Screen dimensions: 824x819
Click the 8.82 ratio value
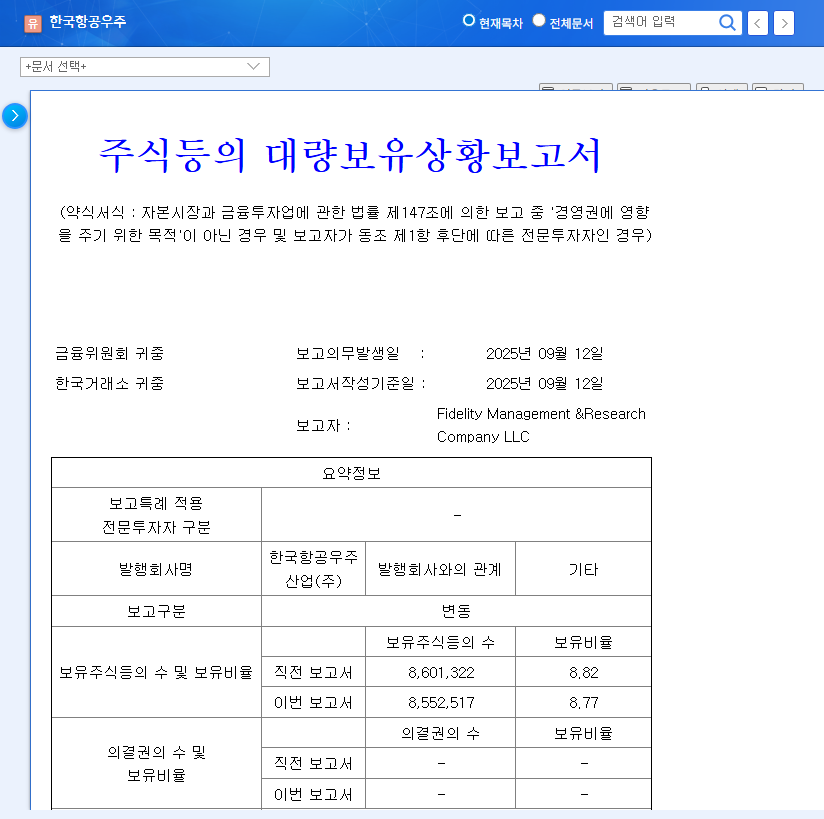pyautogui.click(x=583, y=672)
